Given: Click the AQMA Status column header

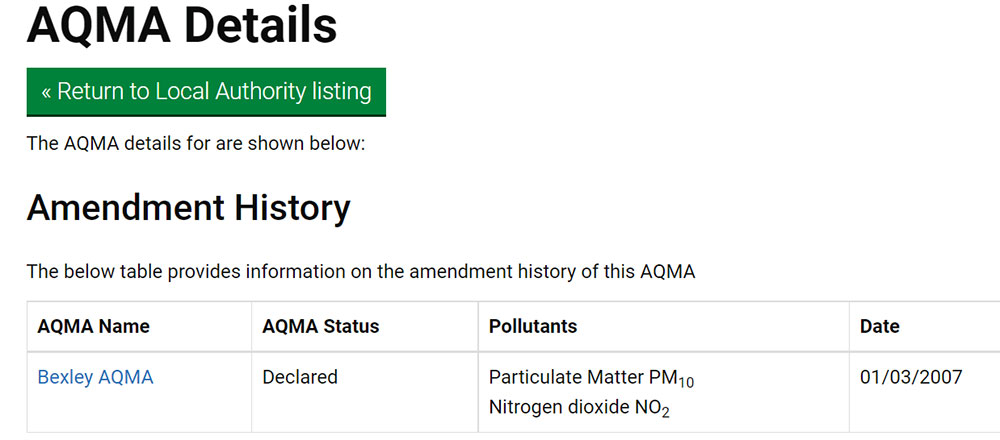Looking at the screenshot, I should click(320, 327).
